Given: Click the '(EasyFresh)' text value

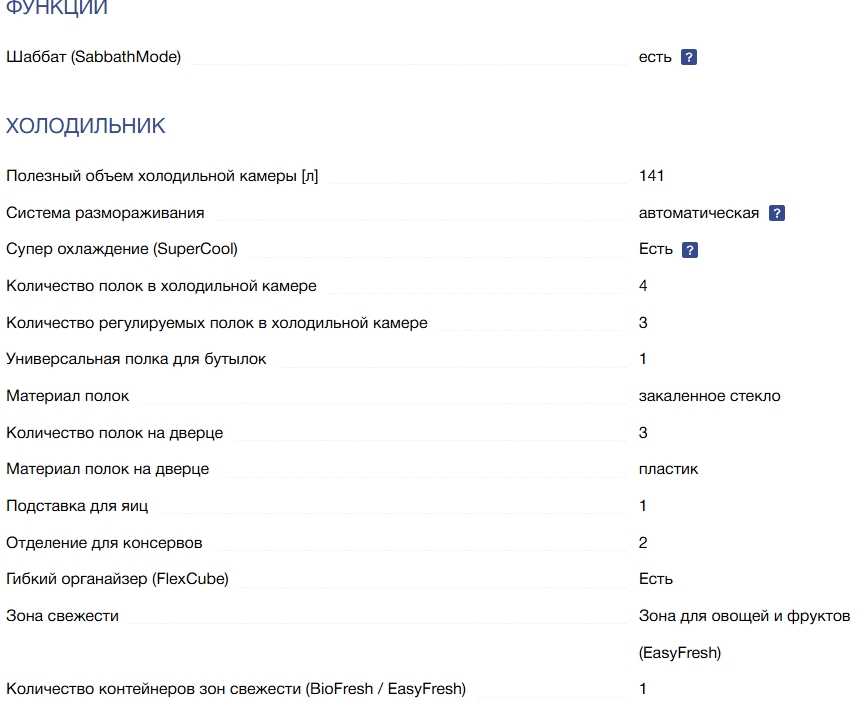Looking at the screenshot, I should (x=680, y=653).
